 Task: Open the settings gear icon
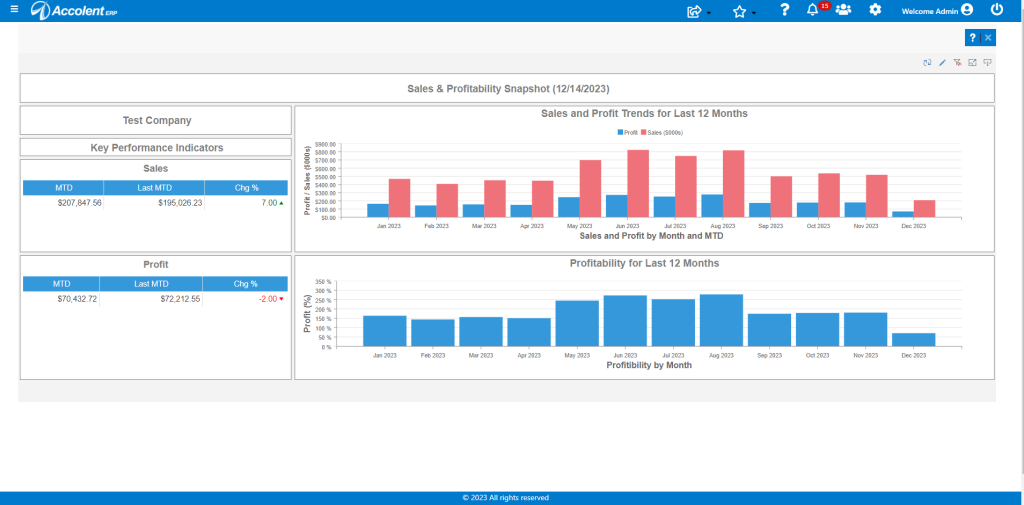coord(875,10)
